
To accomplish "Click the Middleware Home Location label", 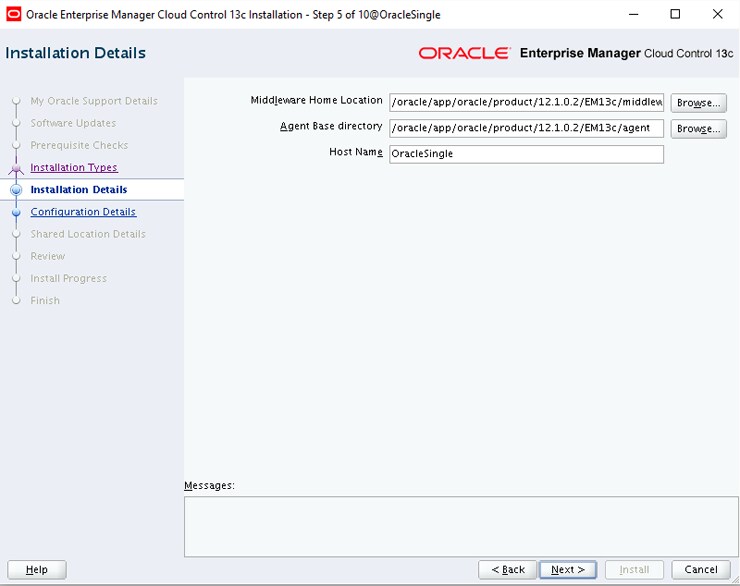I will click(316, 100).
